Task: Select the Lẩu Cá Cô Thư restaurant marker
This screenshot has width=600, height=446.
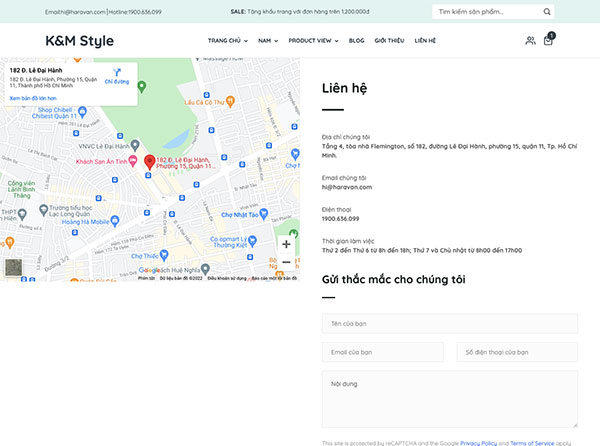Action: click(230, 102)
